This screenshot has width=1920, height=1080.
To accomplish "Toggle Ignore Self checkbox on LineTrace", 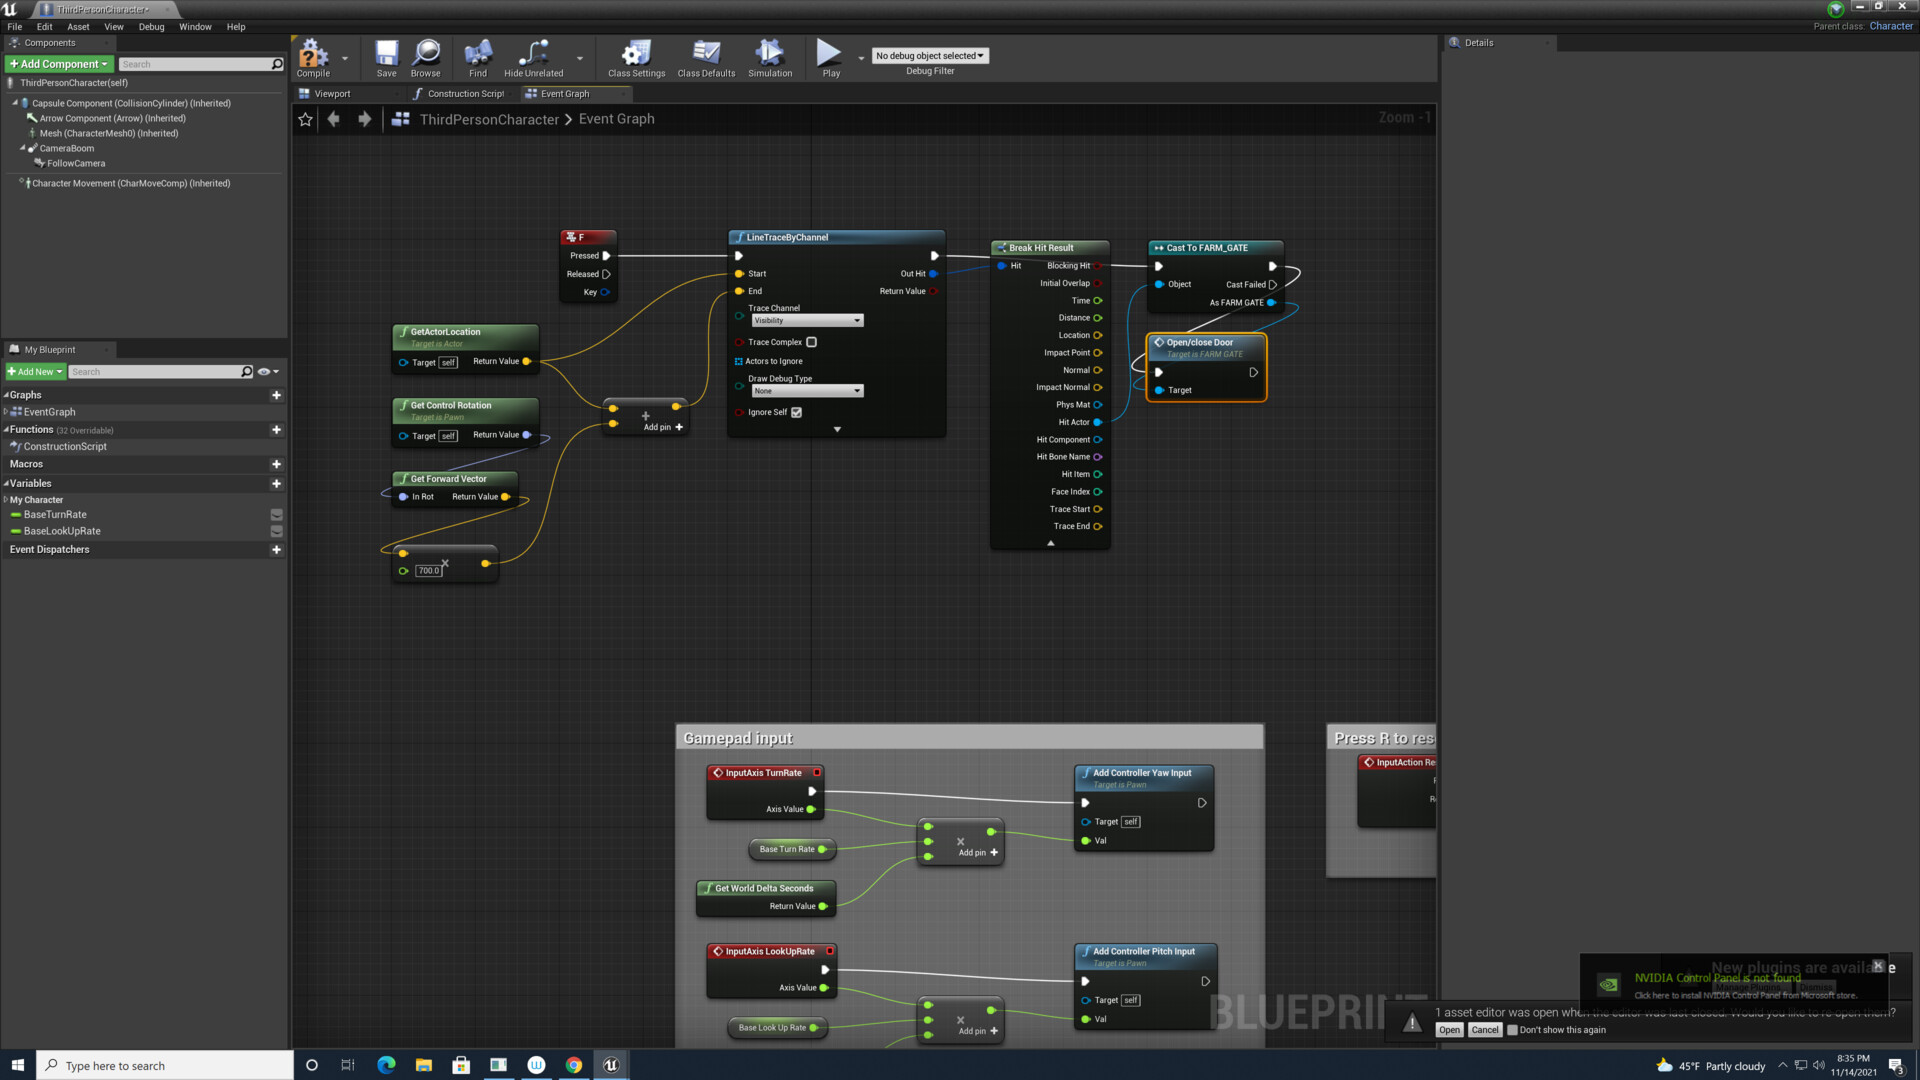I will click(794, 411).
